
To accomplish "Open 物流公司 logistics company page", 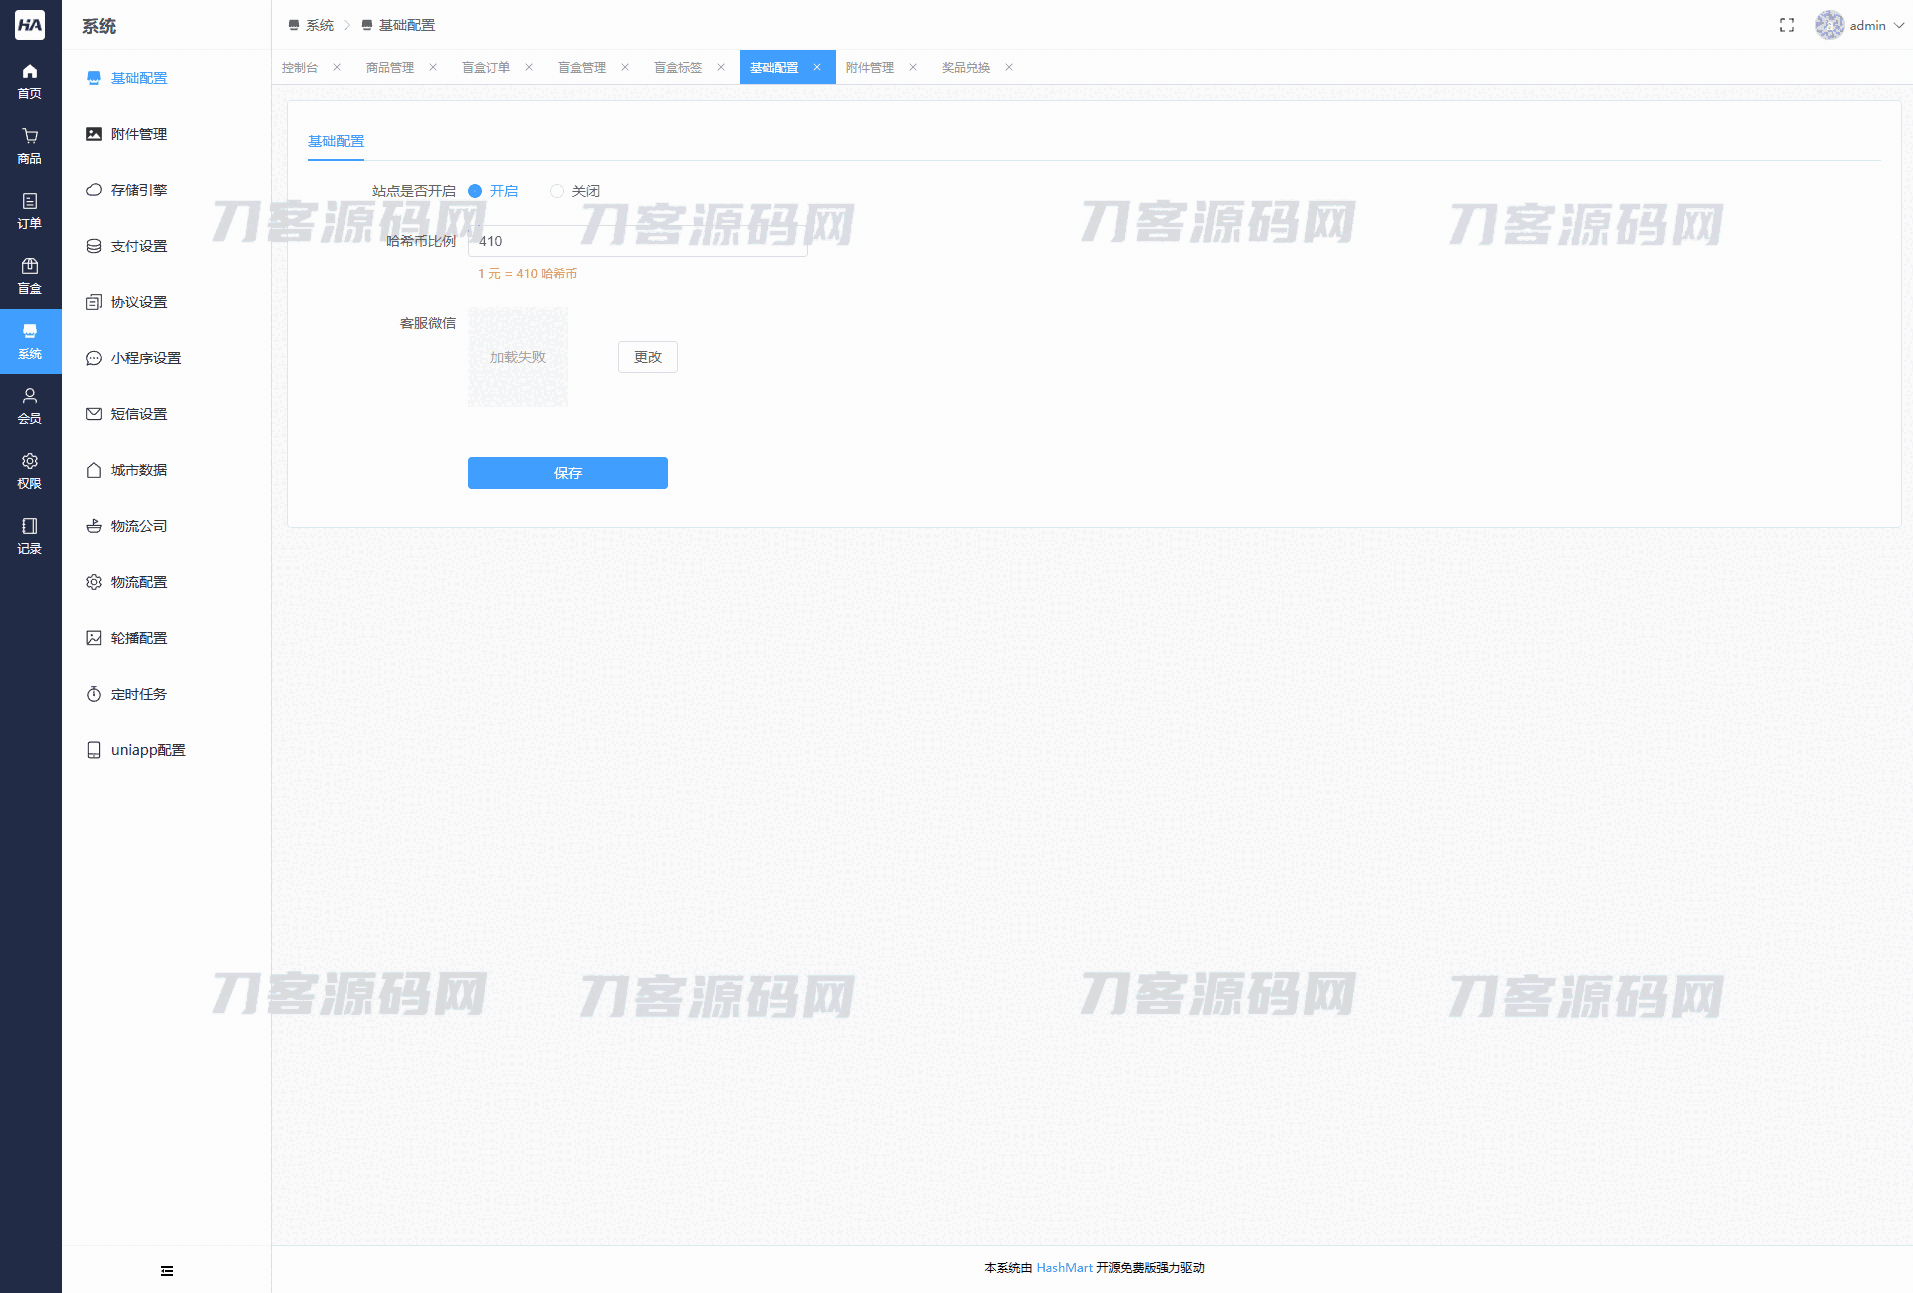I will click(166, 526).
